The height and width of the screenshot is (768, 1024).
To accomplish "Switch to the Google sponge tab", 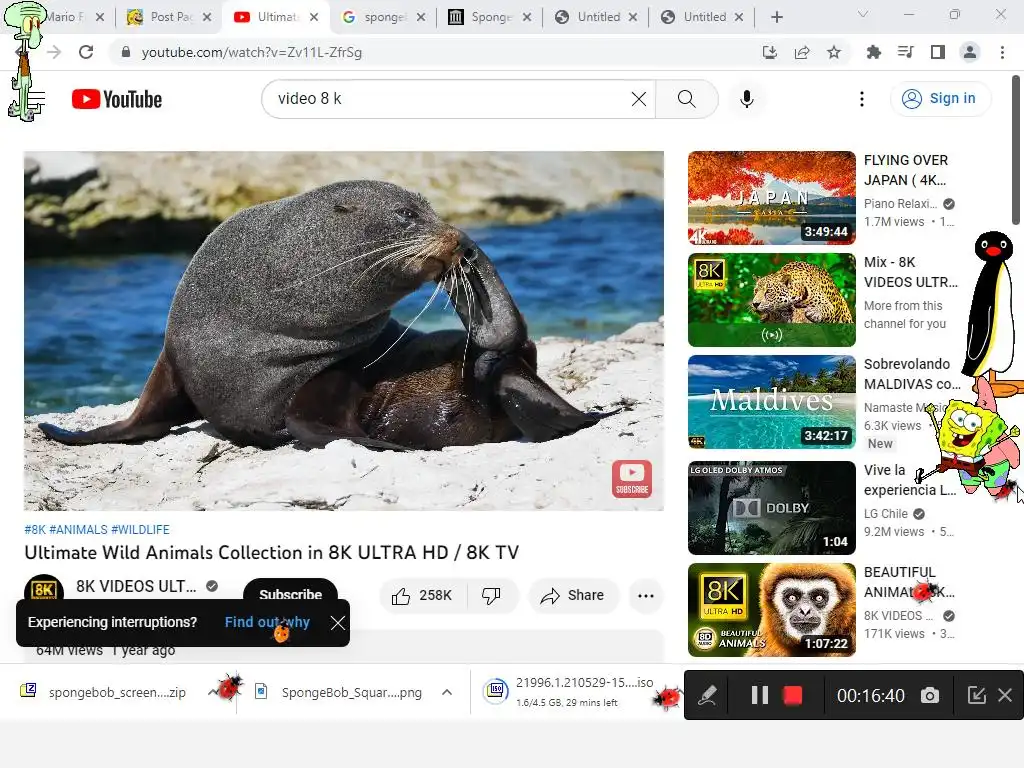I will (385, 17).
